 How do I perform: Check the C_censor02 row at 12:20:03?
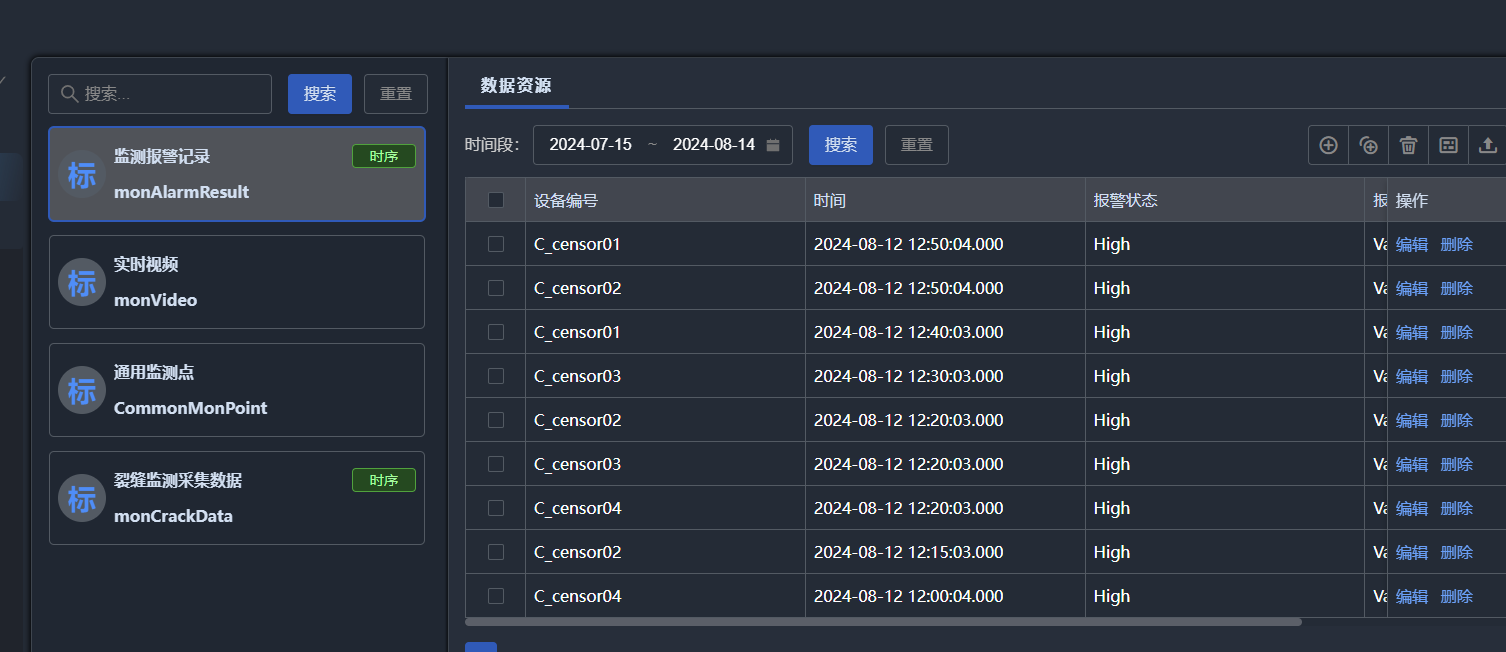[x=496, y=420]
